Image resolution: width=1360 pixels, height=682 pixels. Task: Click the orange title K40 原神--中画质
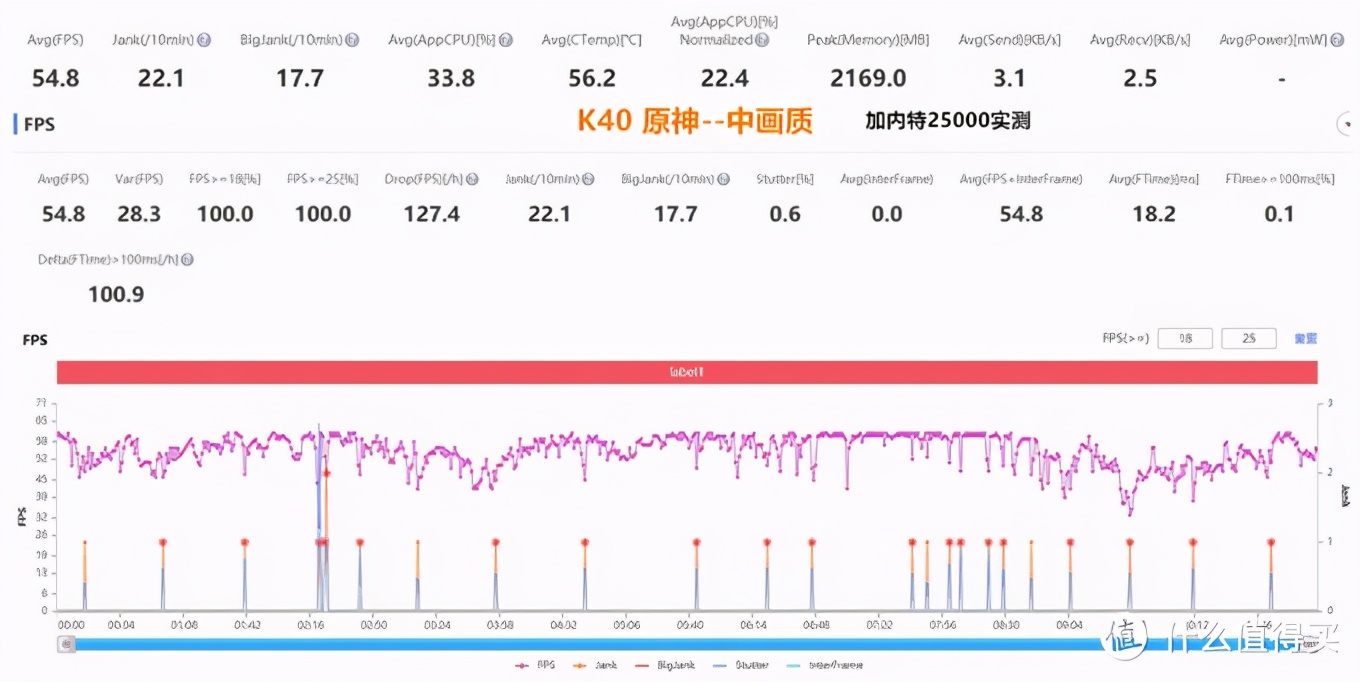coord(695,121)
